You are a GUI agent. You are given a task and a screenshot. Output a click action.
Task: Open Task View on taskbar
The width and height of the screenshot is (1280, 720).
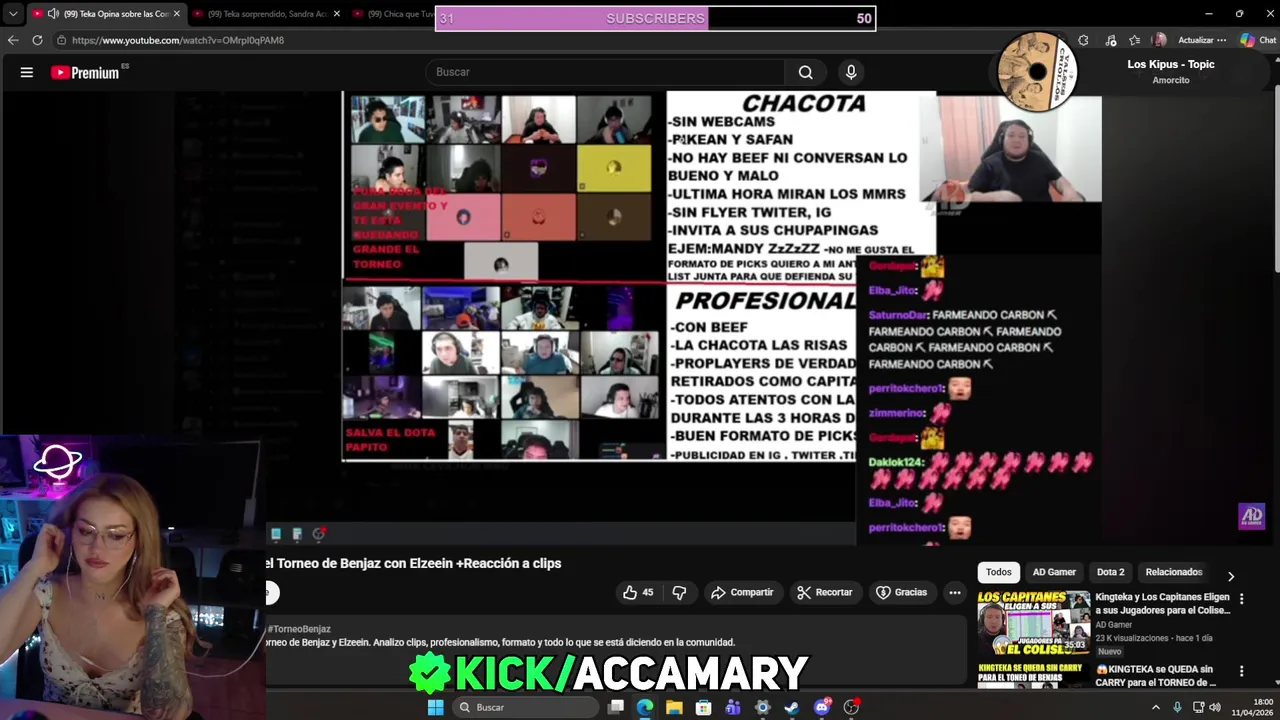click(616, 707)
